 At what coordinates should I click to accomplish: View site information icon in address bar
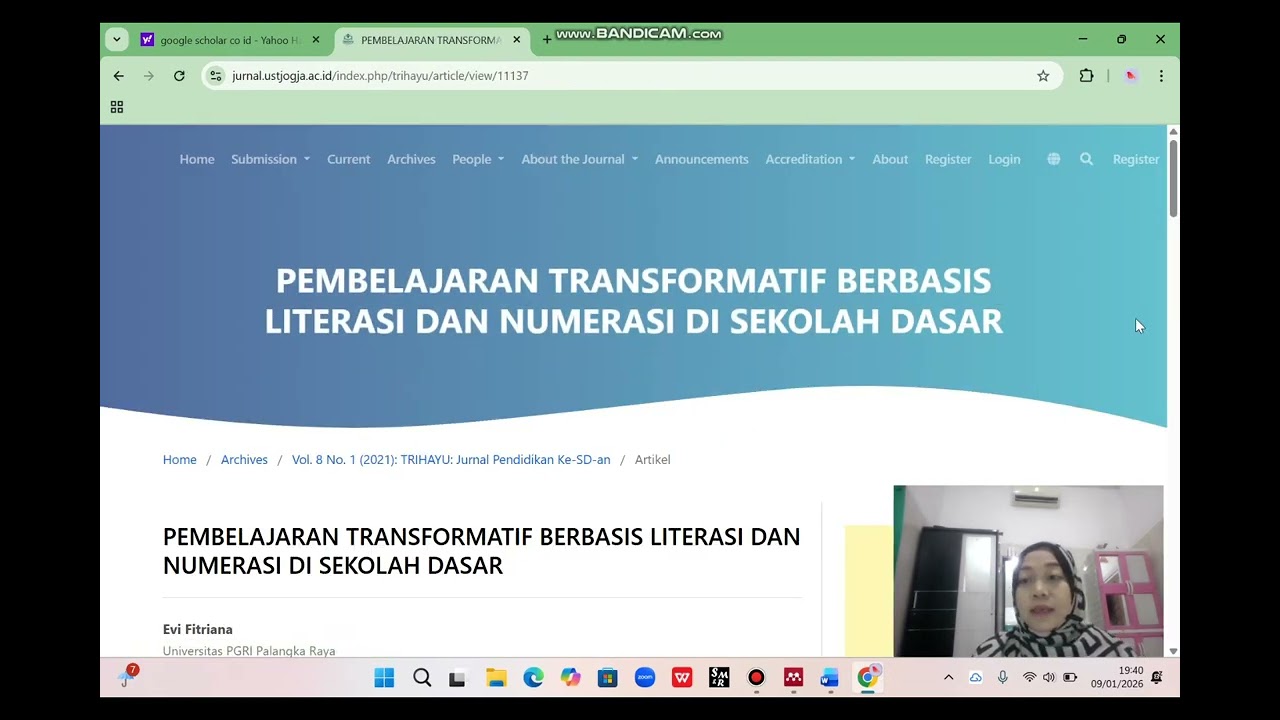(x=215, y=76)
